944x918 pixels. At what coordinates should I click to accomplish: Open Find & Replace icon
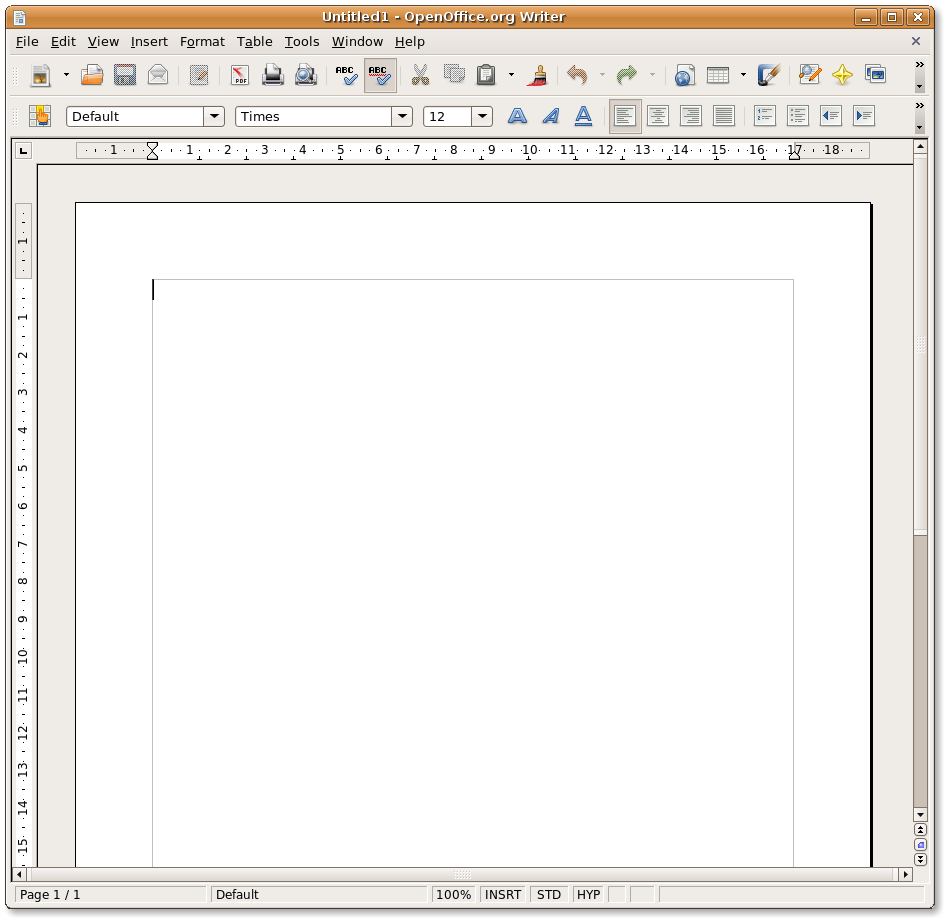(810, 75)
